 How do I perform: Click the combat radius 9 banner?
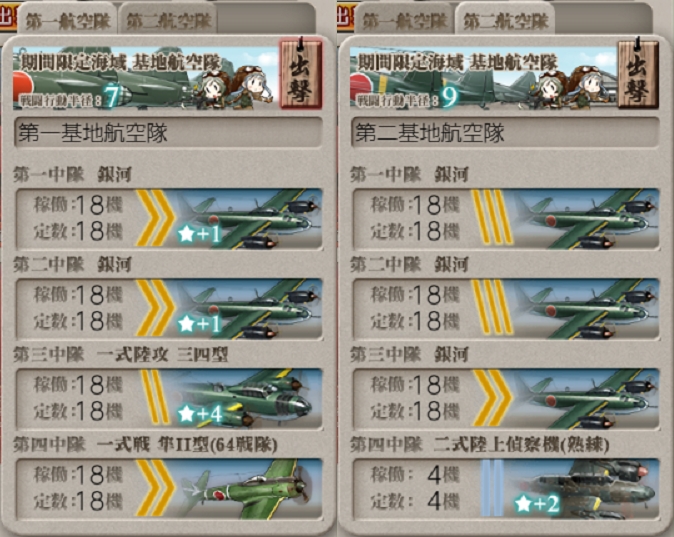[x=483, y=77]
